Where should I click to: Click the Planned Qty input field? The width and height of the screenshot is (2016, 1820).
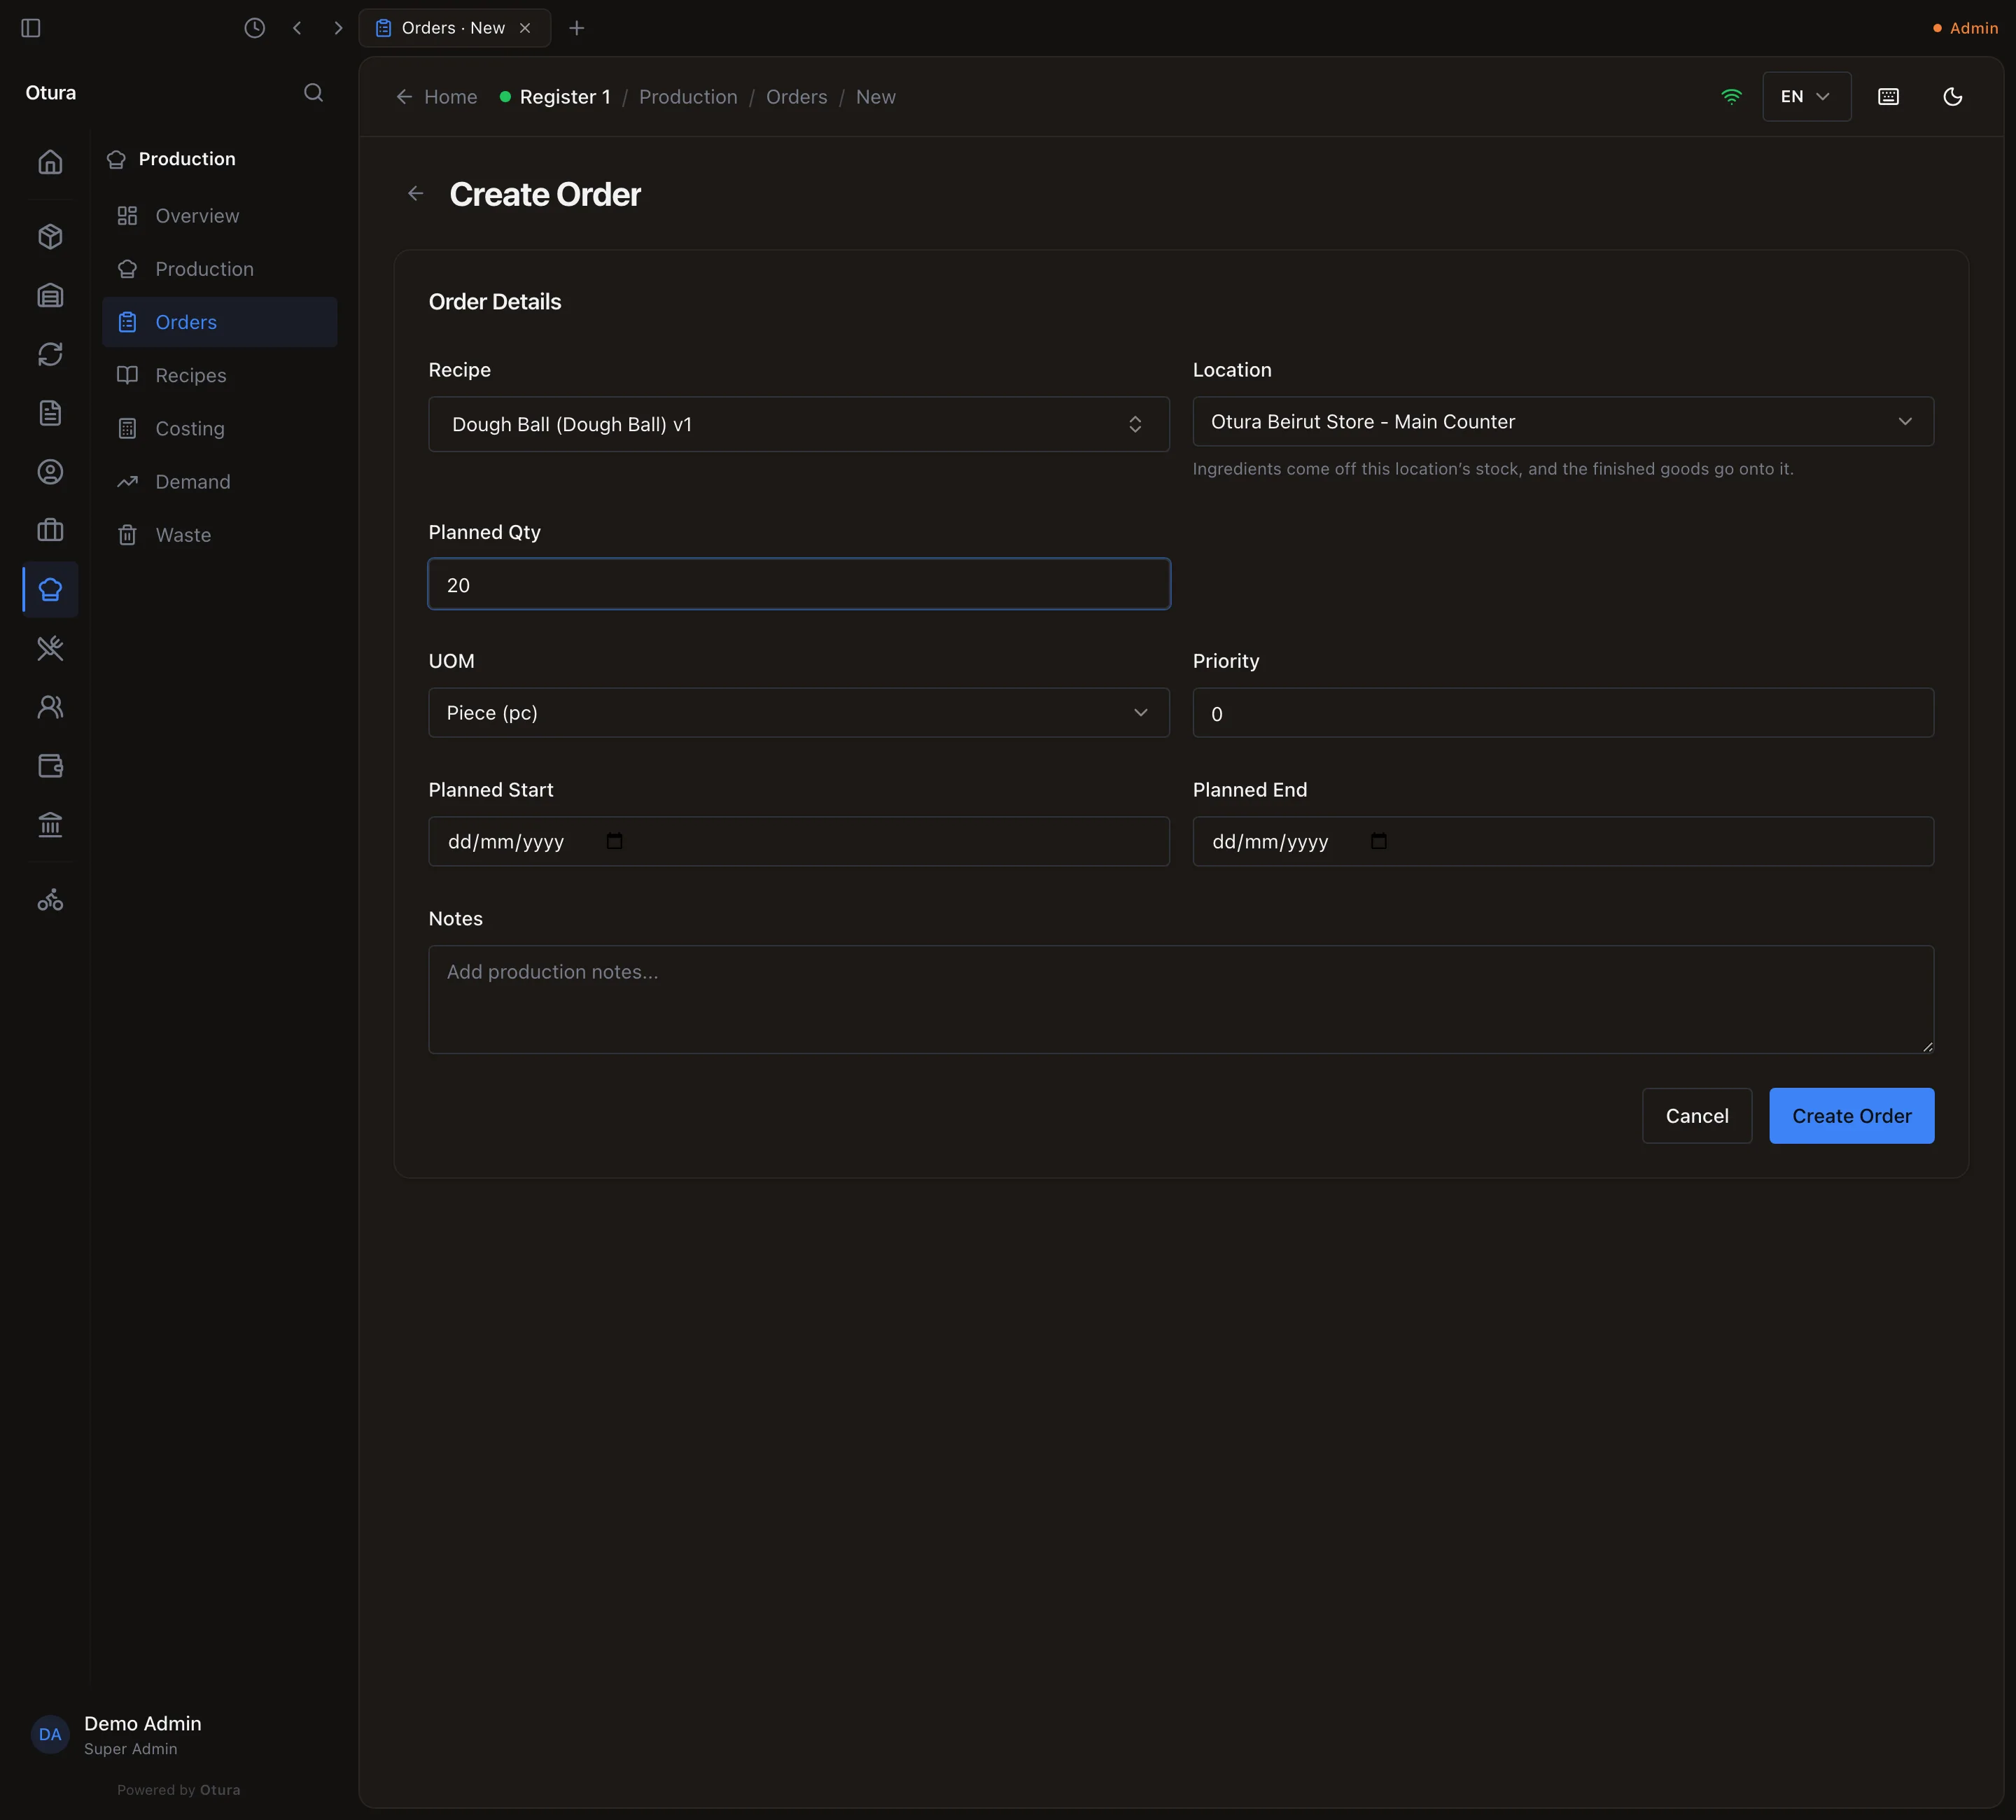pyautogui.click(x=799, y=585)
